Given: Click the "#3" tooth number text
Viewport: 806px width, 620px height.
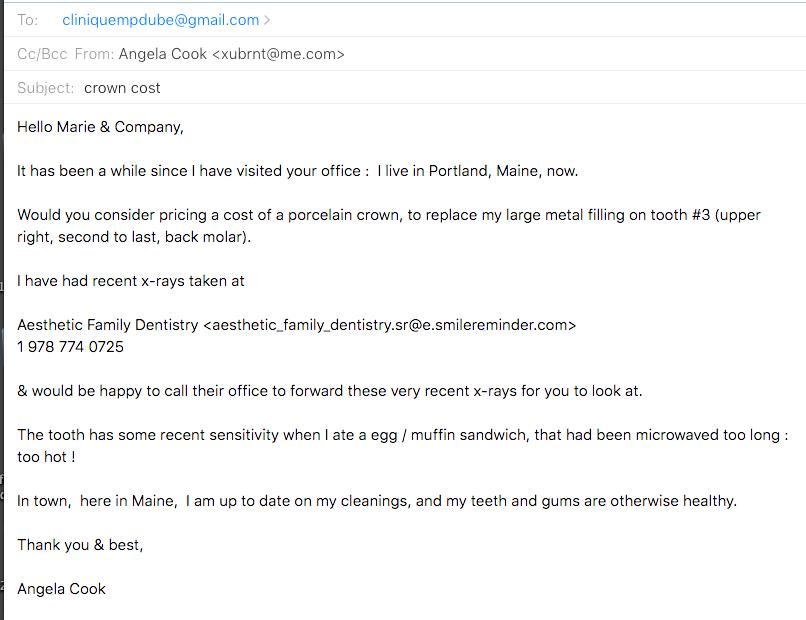Looking at the screenshot, I should 701,214.
